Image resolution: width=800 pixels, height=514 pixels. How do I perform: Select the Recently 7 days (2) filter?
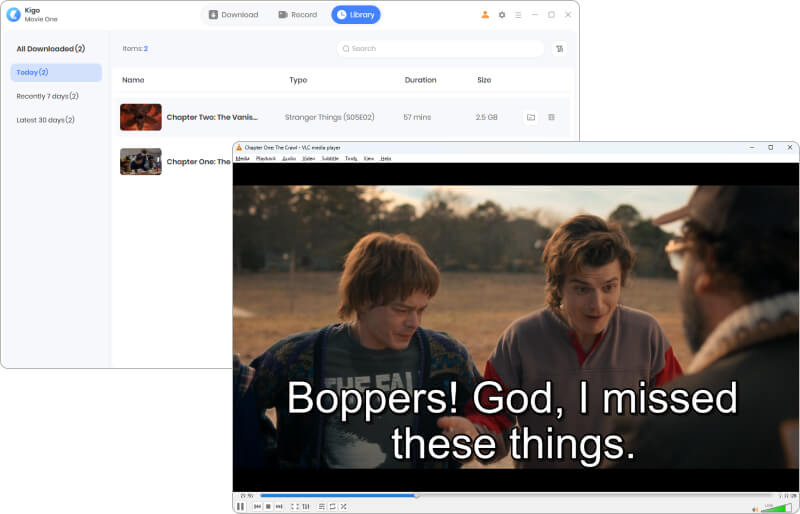click(47, 96)
